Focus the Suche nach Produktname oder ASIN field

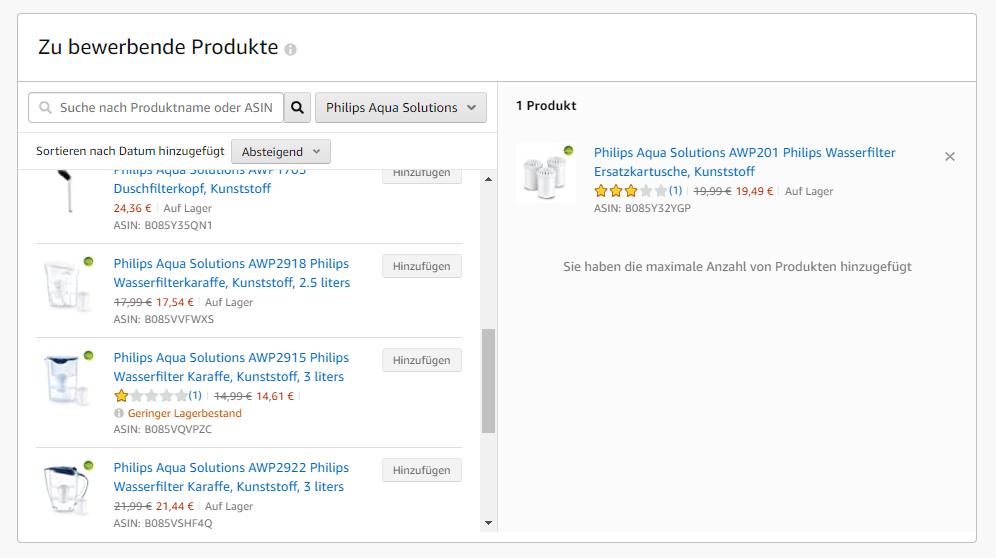pos(156,107)
